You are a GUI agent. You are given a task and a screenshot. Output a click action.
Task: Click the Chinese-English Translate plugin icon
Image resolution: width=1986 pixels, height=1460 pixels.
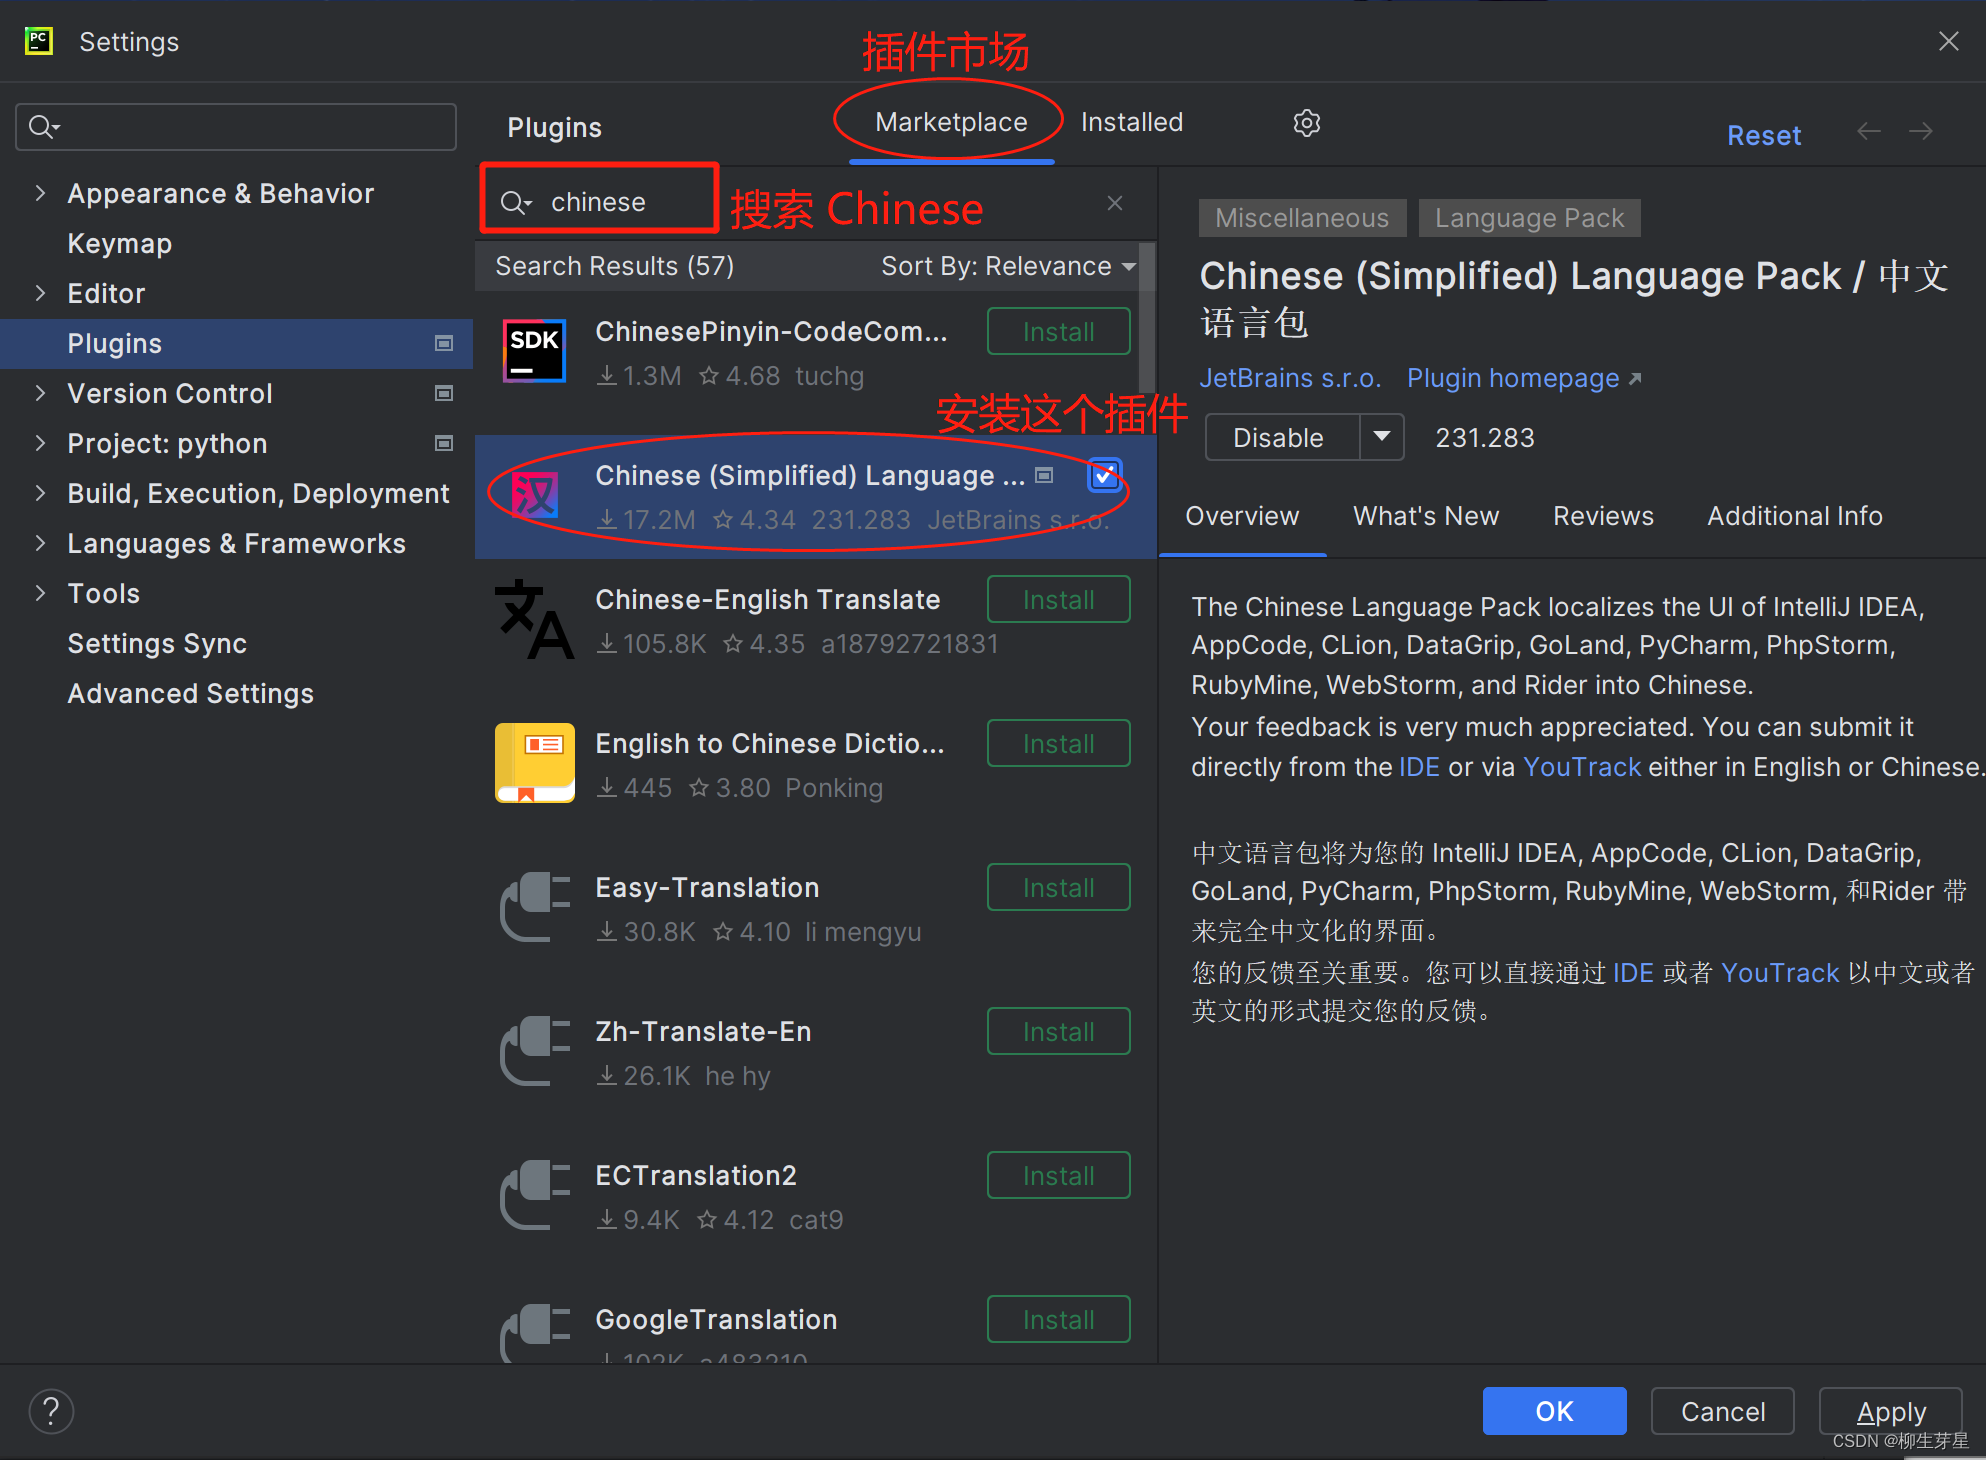[535, 620]
